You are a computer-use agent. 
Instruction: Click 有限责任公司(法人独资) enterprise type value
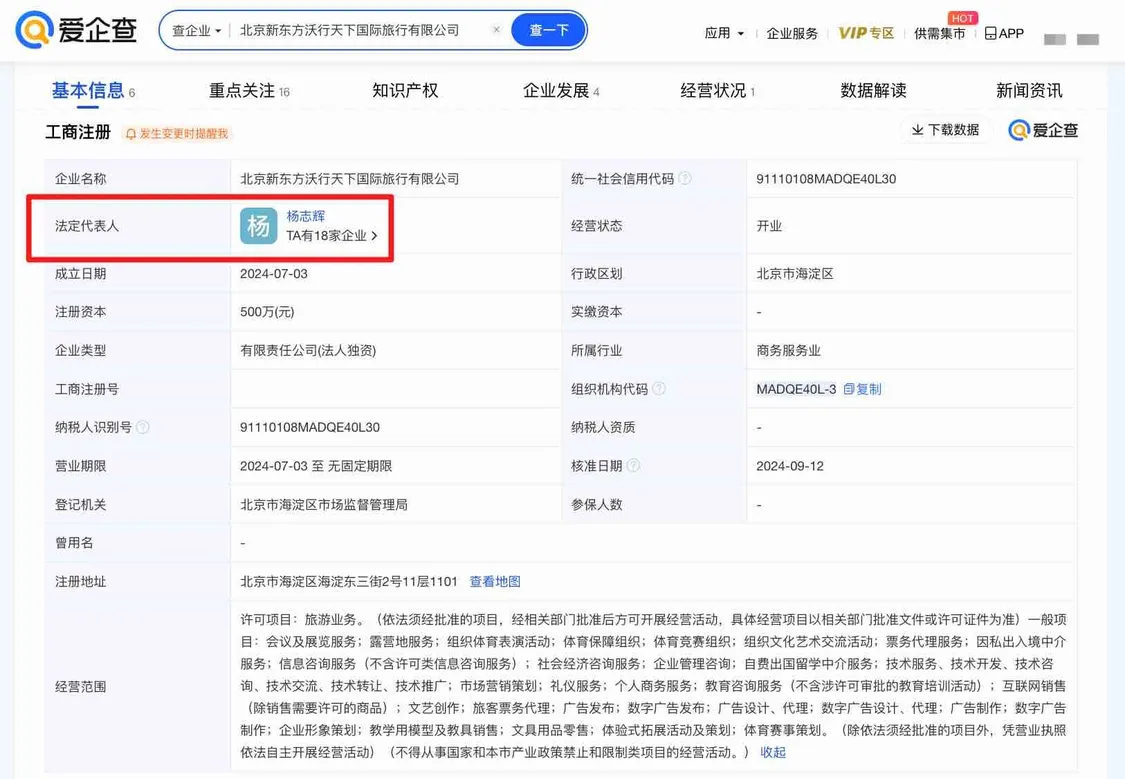tap(308, 351)
